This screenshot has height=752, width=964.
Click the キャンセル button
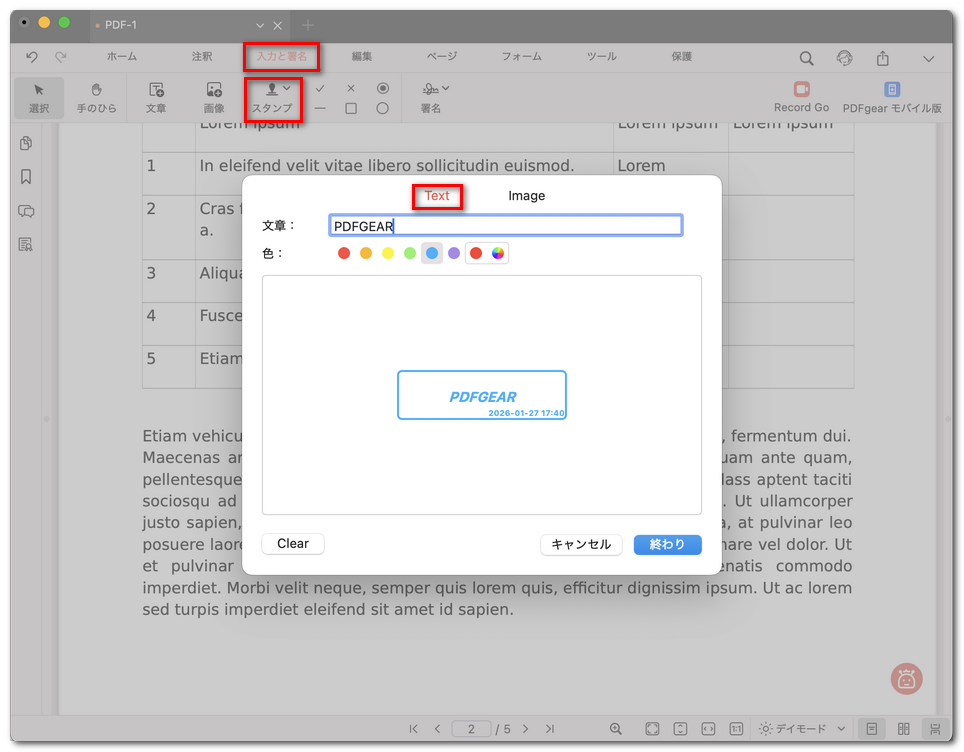[x=581, y=544]
